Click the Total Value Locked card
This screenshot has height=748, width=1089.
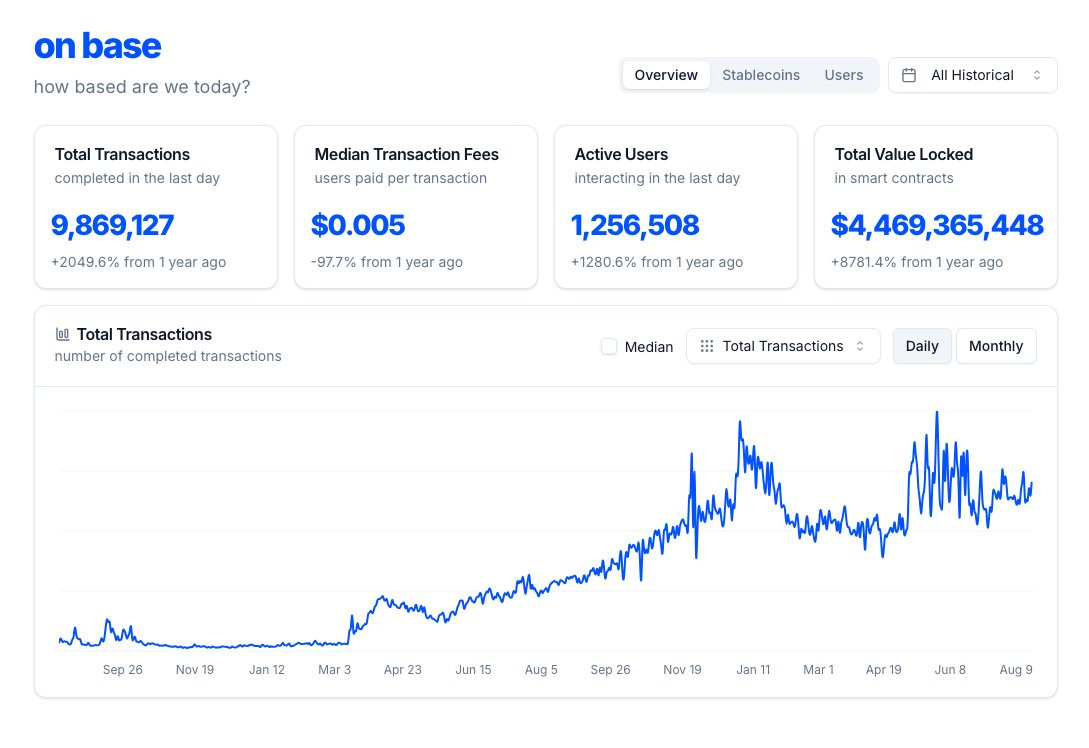click(x=936, y=207)
